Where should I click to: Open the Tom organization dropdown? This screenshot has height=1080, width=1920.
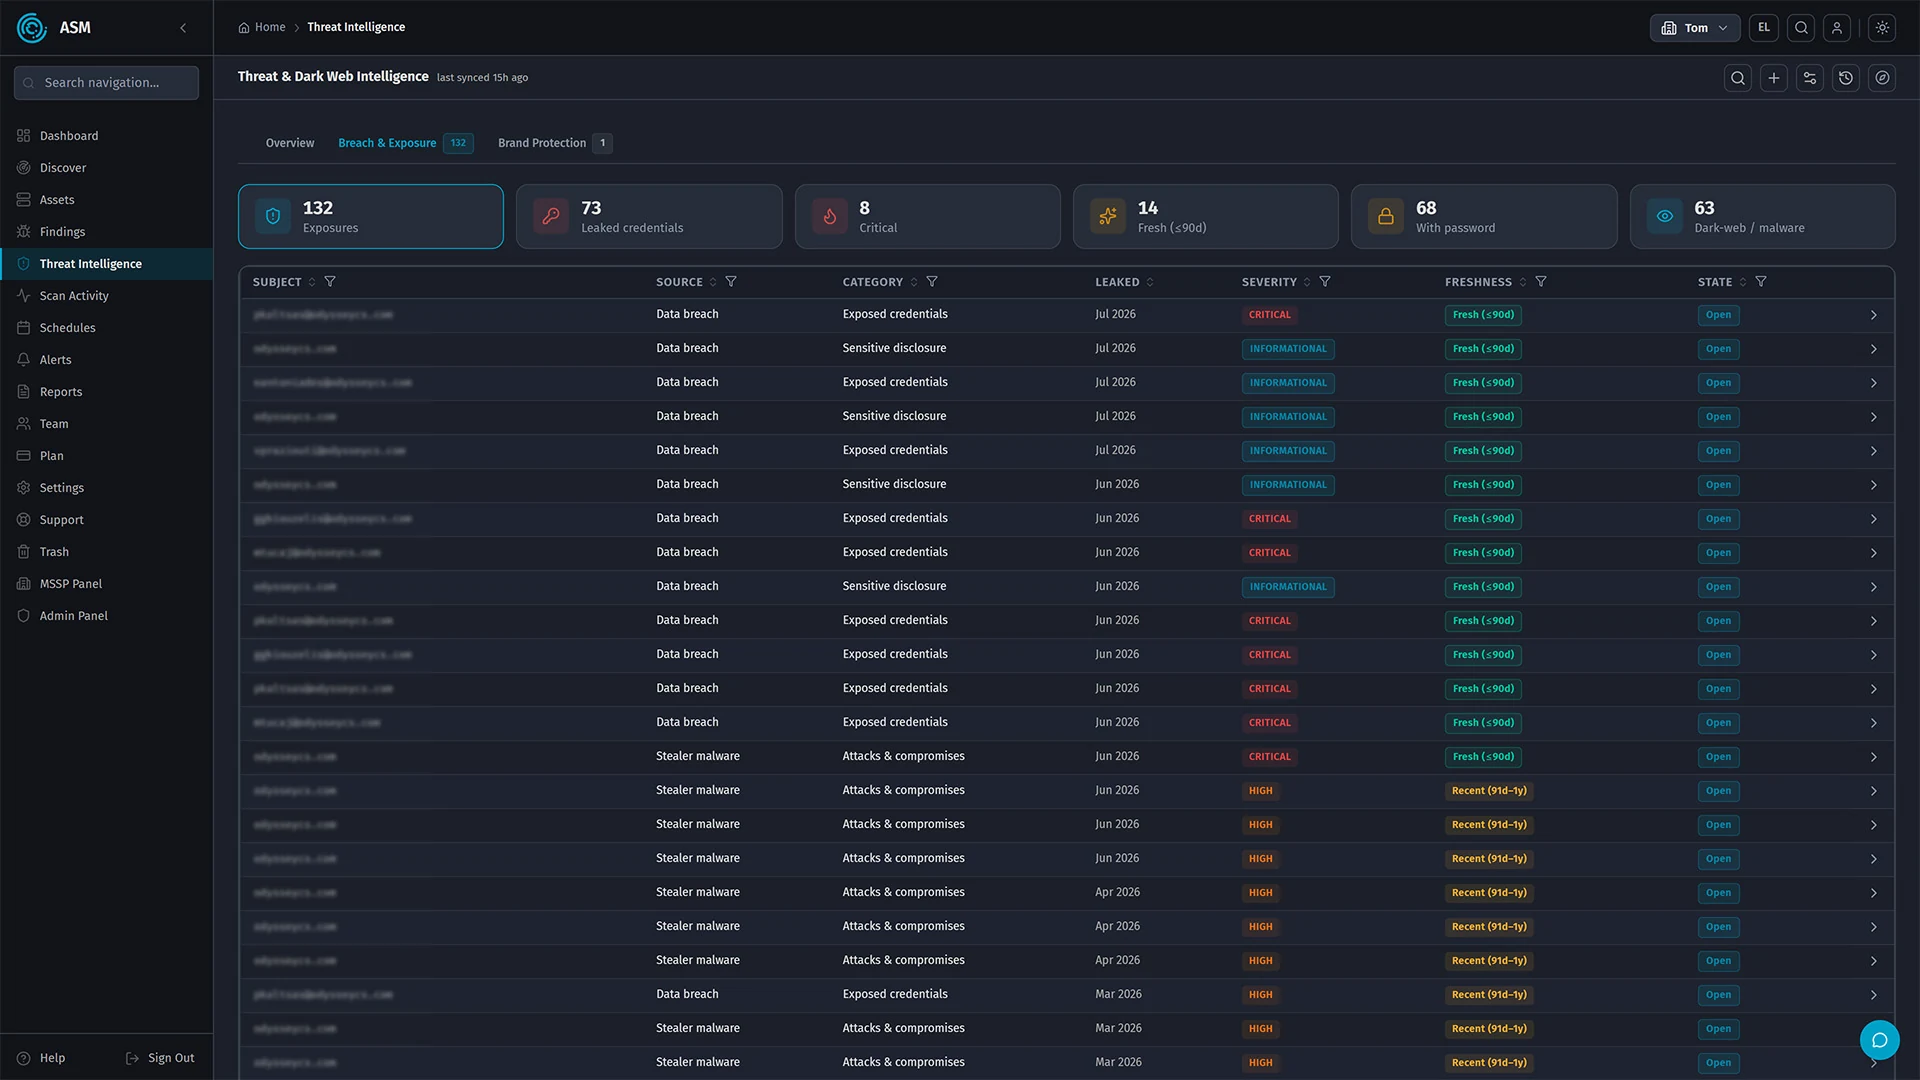tap(1695, 28)
